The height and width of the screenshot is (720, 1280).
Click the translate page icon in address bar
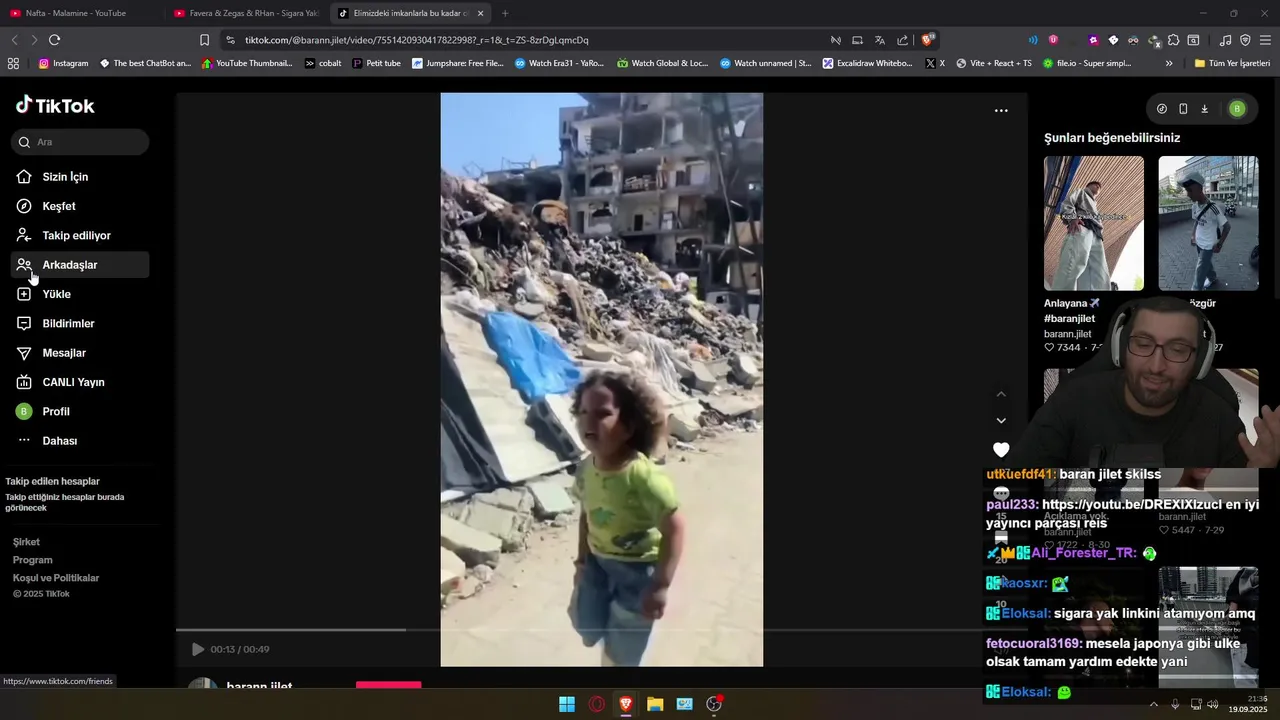pyautogui.click(x=879, y=40)
